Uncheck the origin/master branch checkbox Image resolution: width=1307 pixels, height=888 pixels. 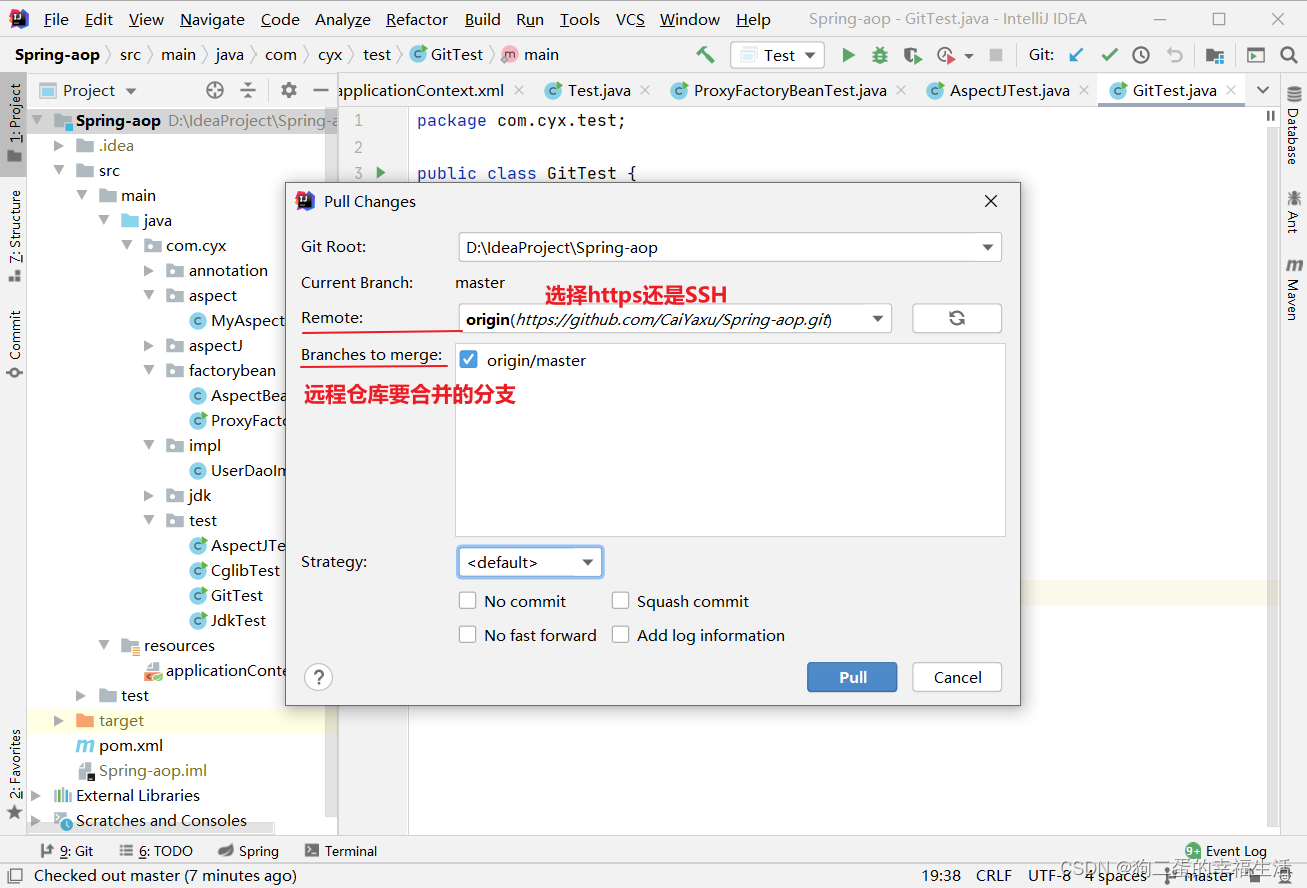[468, 359]
